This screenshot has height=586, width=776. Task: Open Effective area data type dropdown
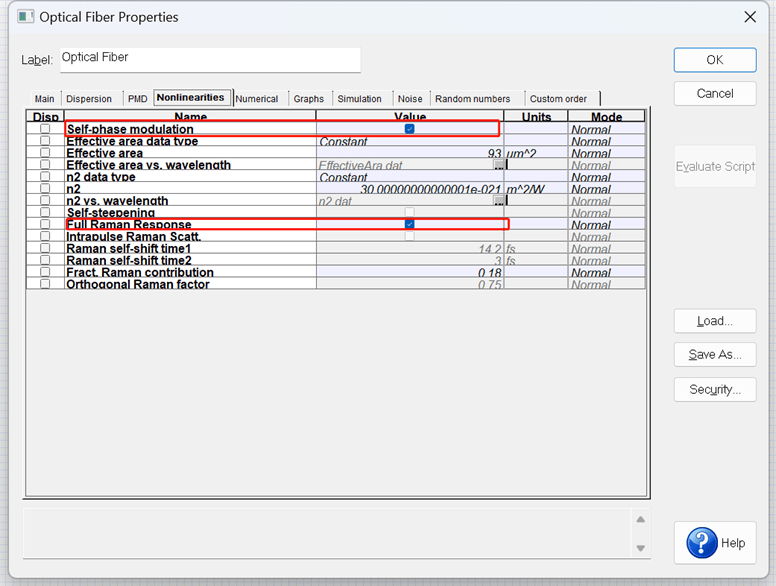click(410, 142)
